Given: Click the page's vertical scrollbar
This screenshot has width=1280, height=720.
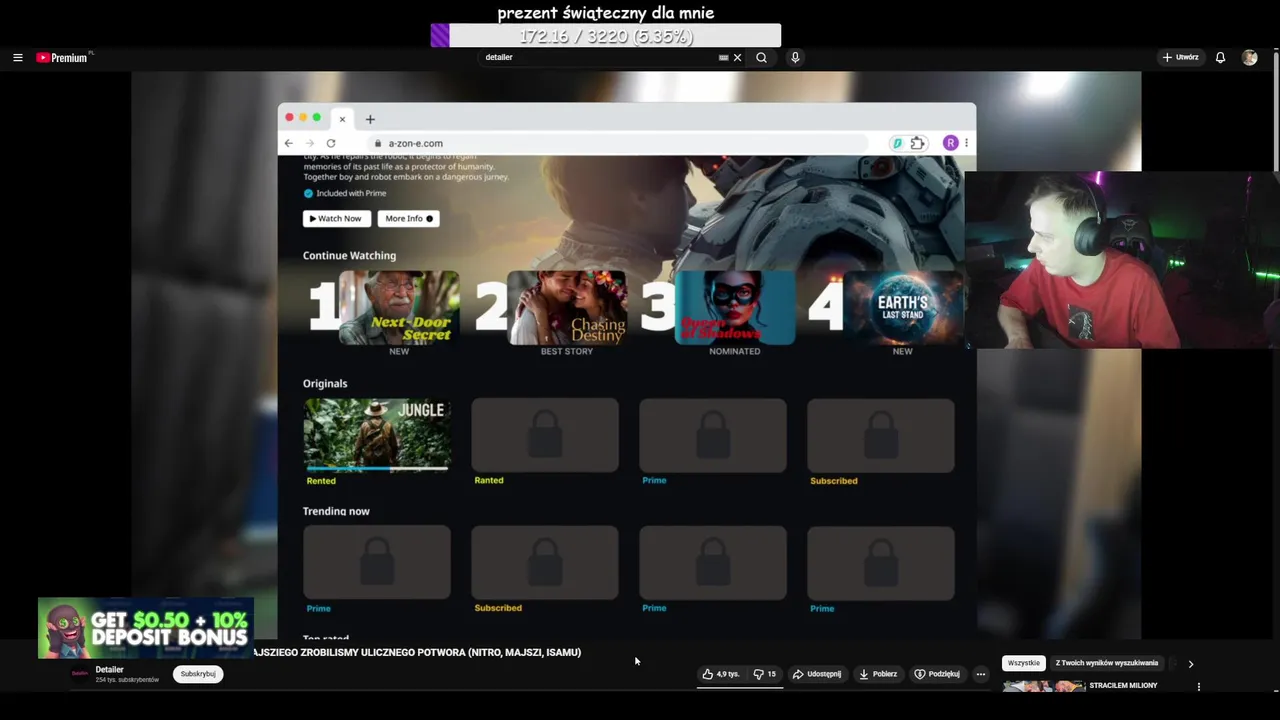Looking at the screenshot, I should (x=1275, y=110).
